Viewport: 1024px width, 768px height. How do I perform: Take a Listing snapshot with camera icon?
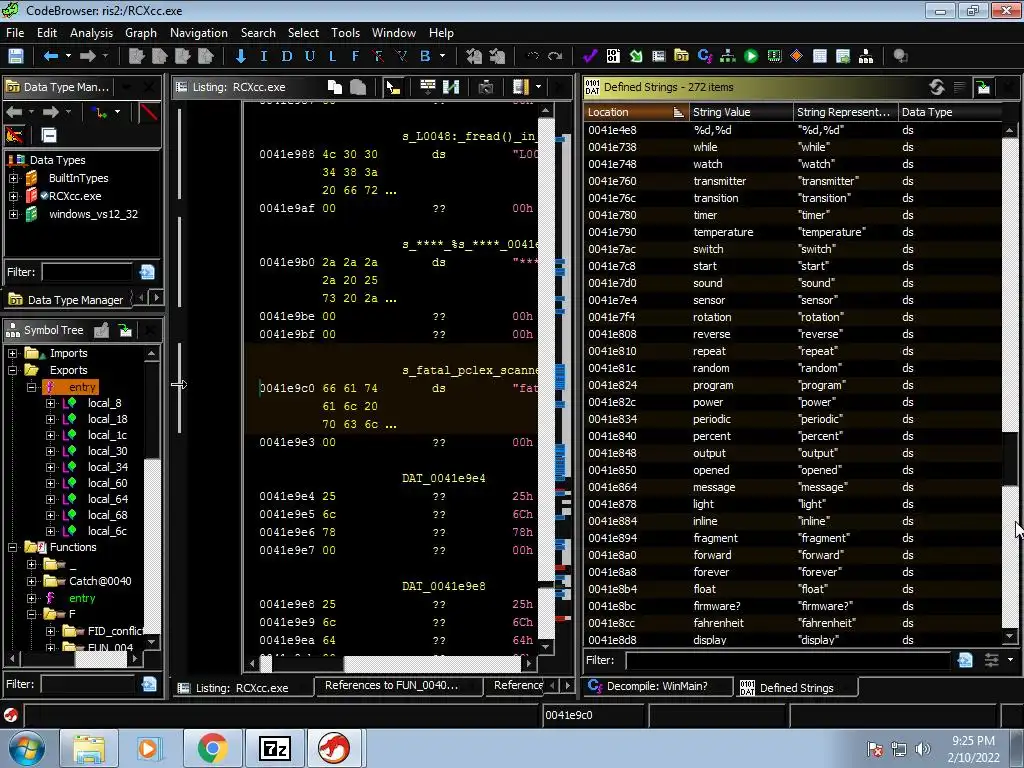click(x=486, y=87)
